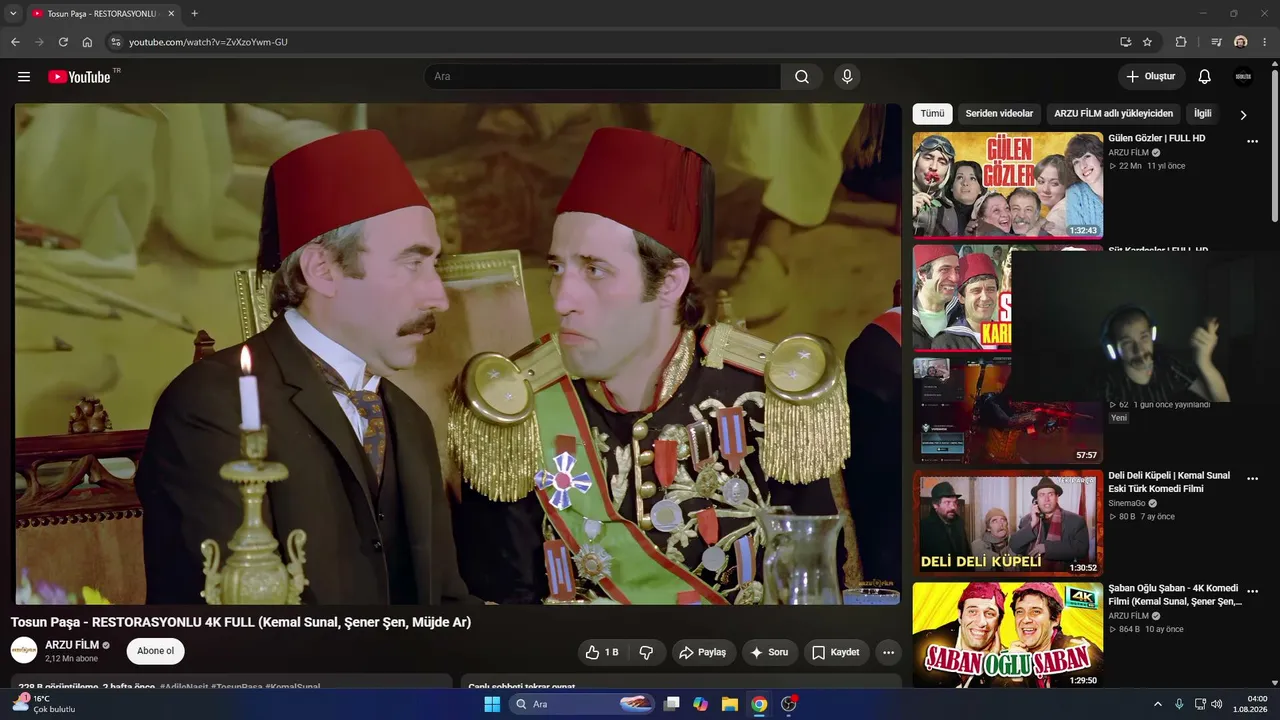Open the Windows Start menu
The height and width of the screenshot is (720, 1280).
click(492, 704)
